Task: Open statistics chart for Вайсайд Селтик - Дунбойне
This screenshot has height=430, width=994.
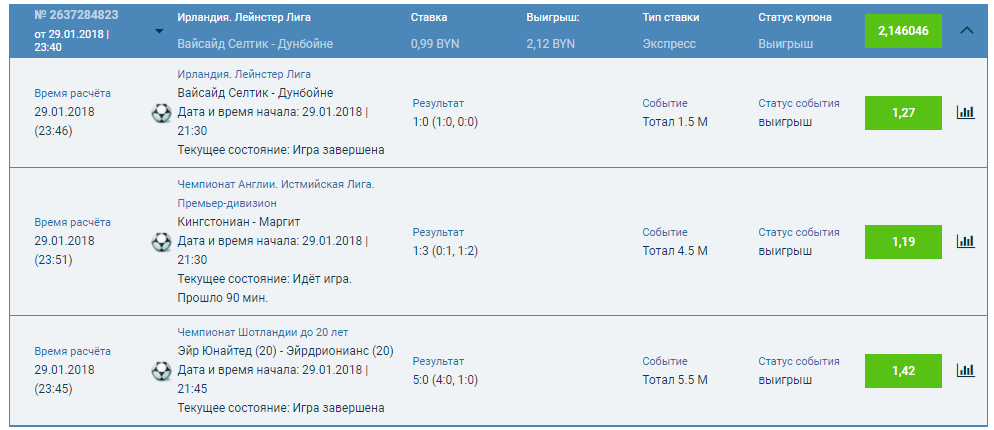Action: point(965,112)
